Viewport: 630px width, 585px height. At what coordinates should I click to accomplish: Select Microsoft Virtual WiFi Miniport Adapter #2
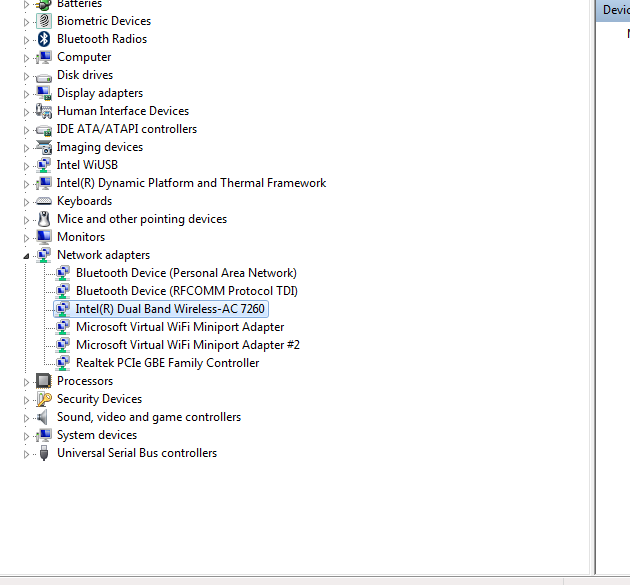point(188,345)
